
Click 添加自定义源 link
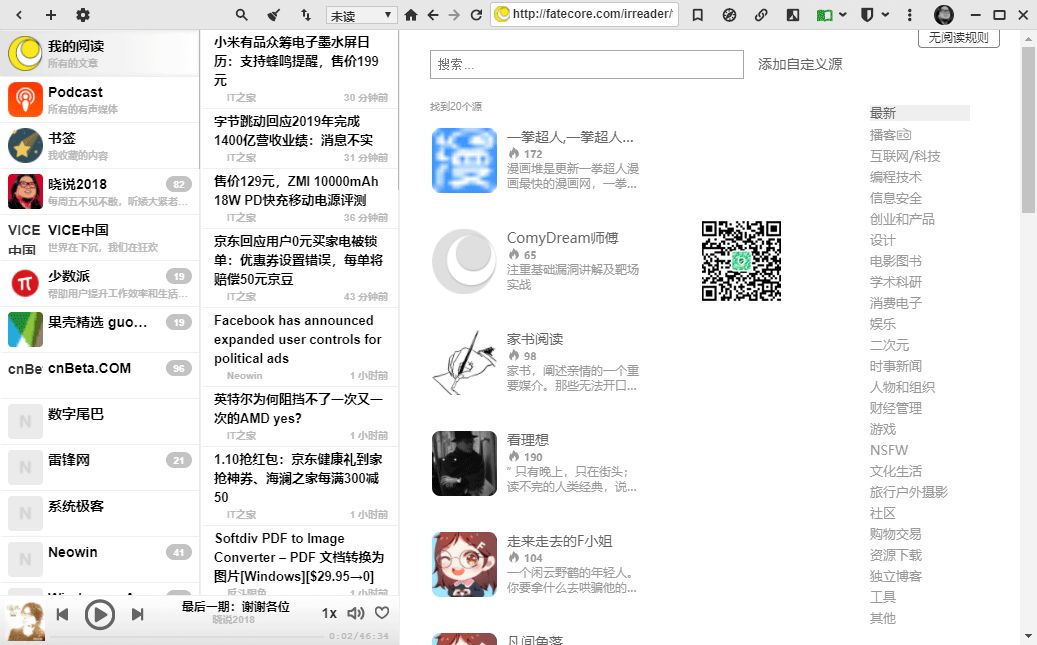point(800,64)
